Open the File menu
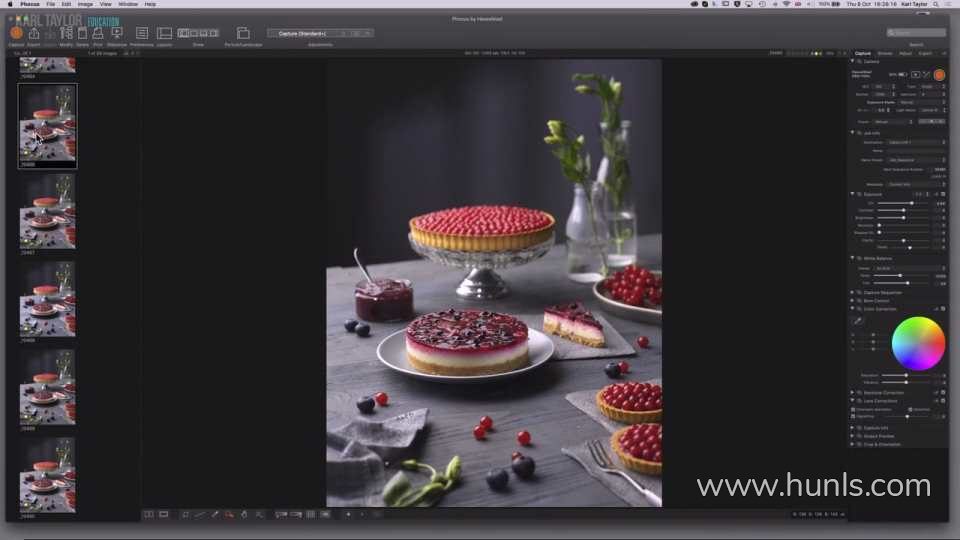Screen dimensions: 960x540 (x=50, y=4)
